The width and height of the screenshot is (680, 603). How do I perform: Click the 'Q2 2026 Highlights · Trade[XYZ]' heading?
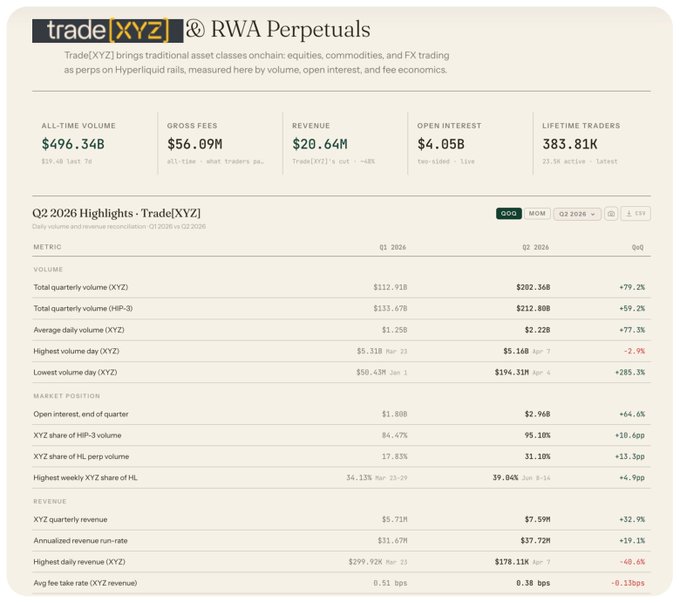(x=116, y=213)
